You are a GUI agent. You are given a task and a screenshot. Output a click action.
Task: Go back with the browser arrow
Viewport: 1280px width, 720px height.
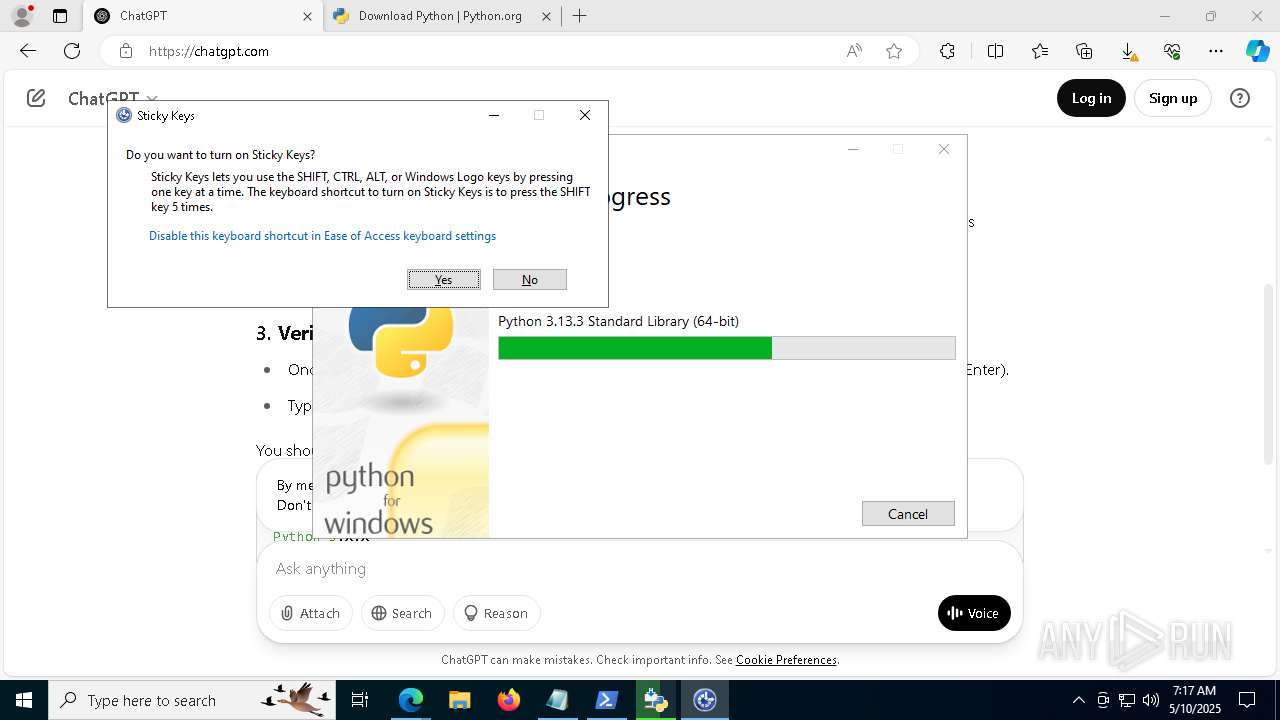28,51
